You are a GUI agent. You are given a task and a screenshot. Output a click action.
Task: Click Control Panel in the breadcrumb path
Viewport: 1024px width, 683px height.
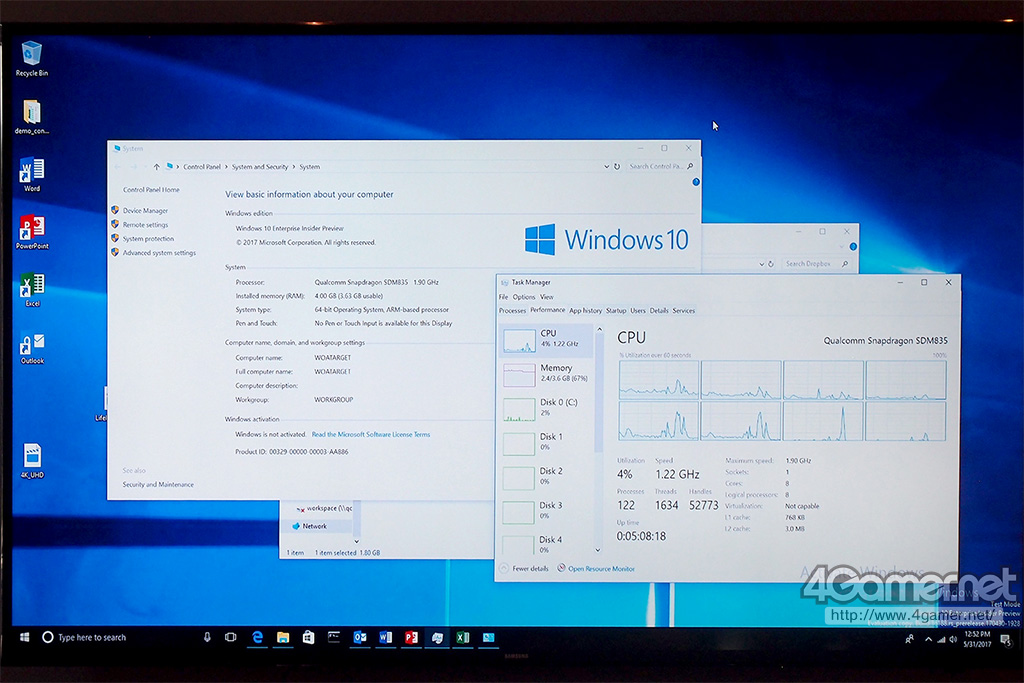[202, 167]
